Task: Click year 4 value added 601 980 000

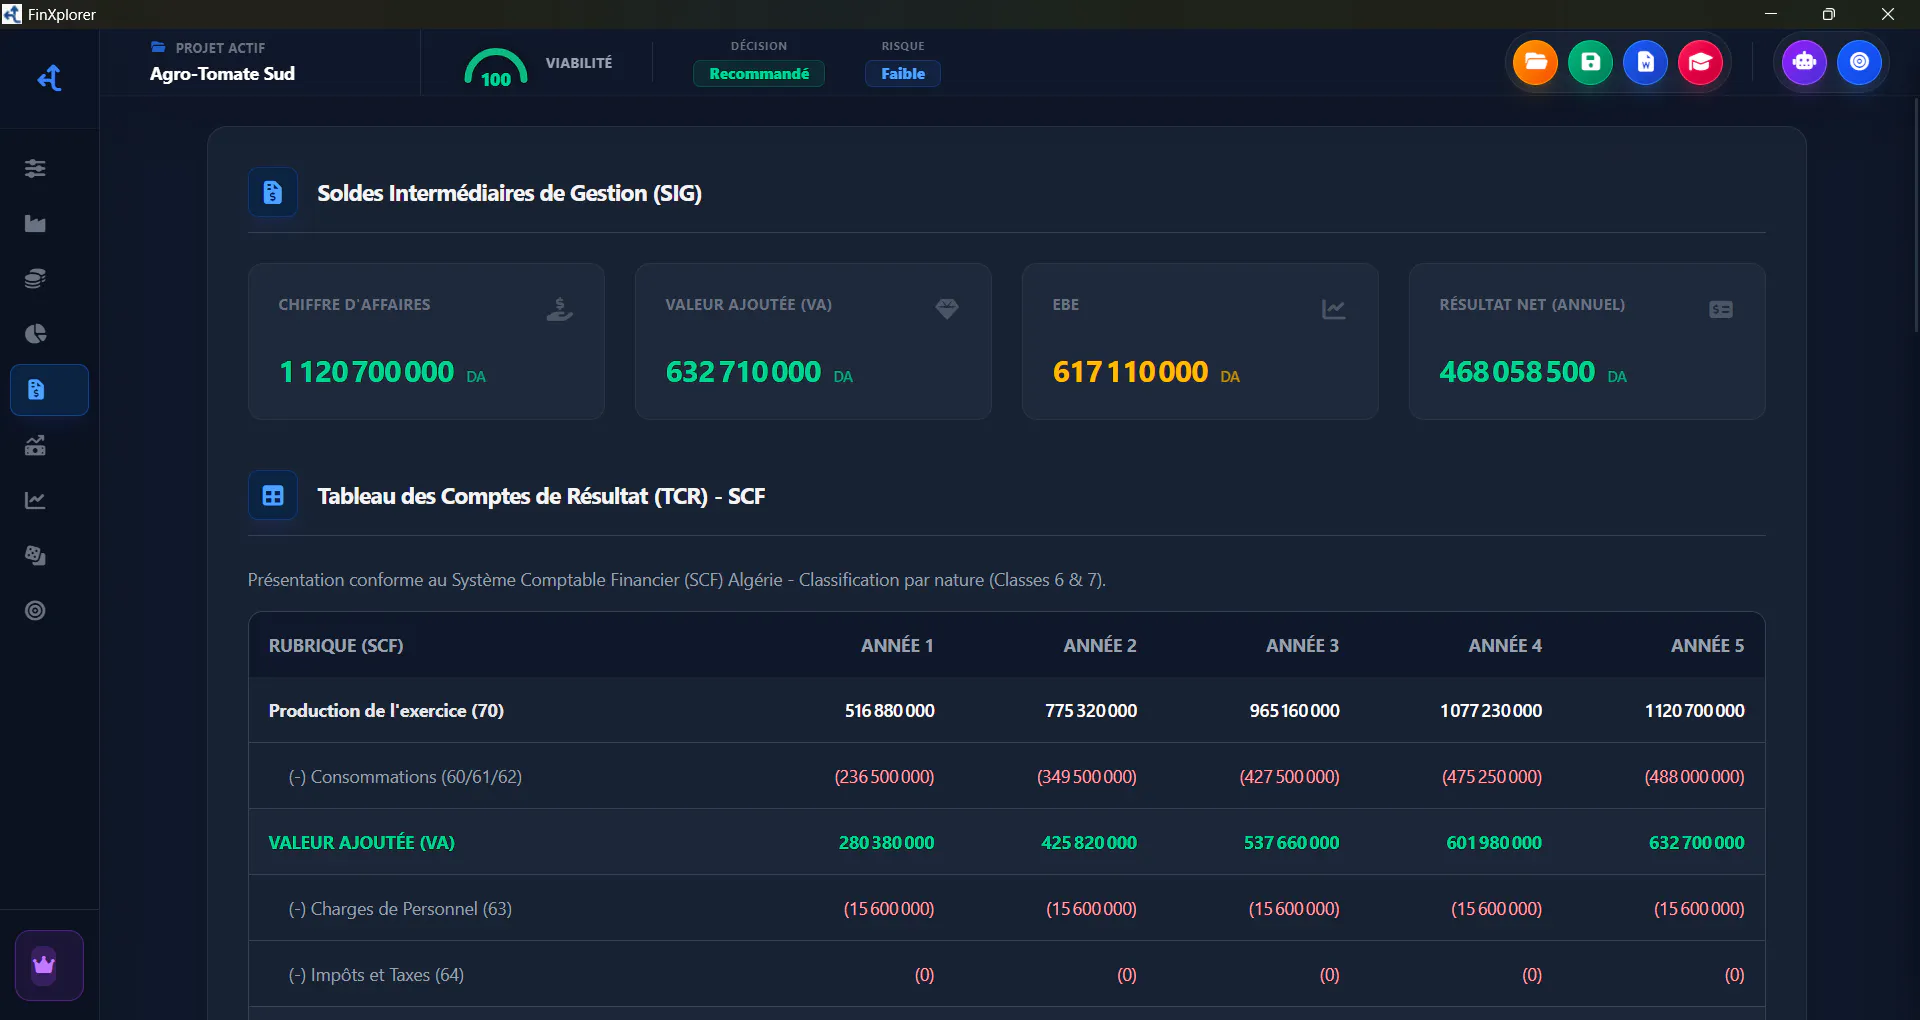Action: coord(1494,843)
